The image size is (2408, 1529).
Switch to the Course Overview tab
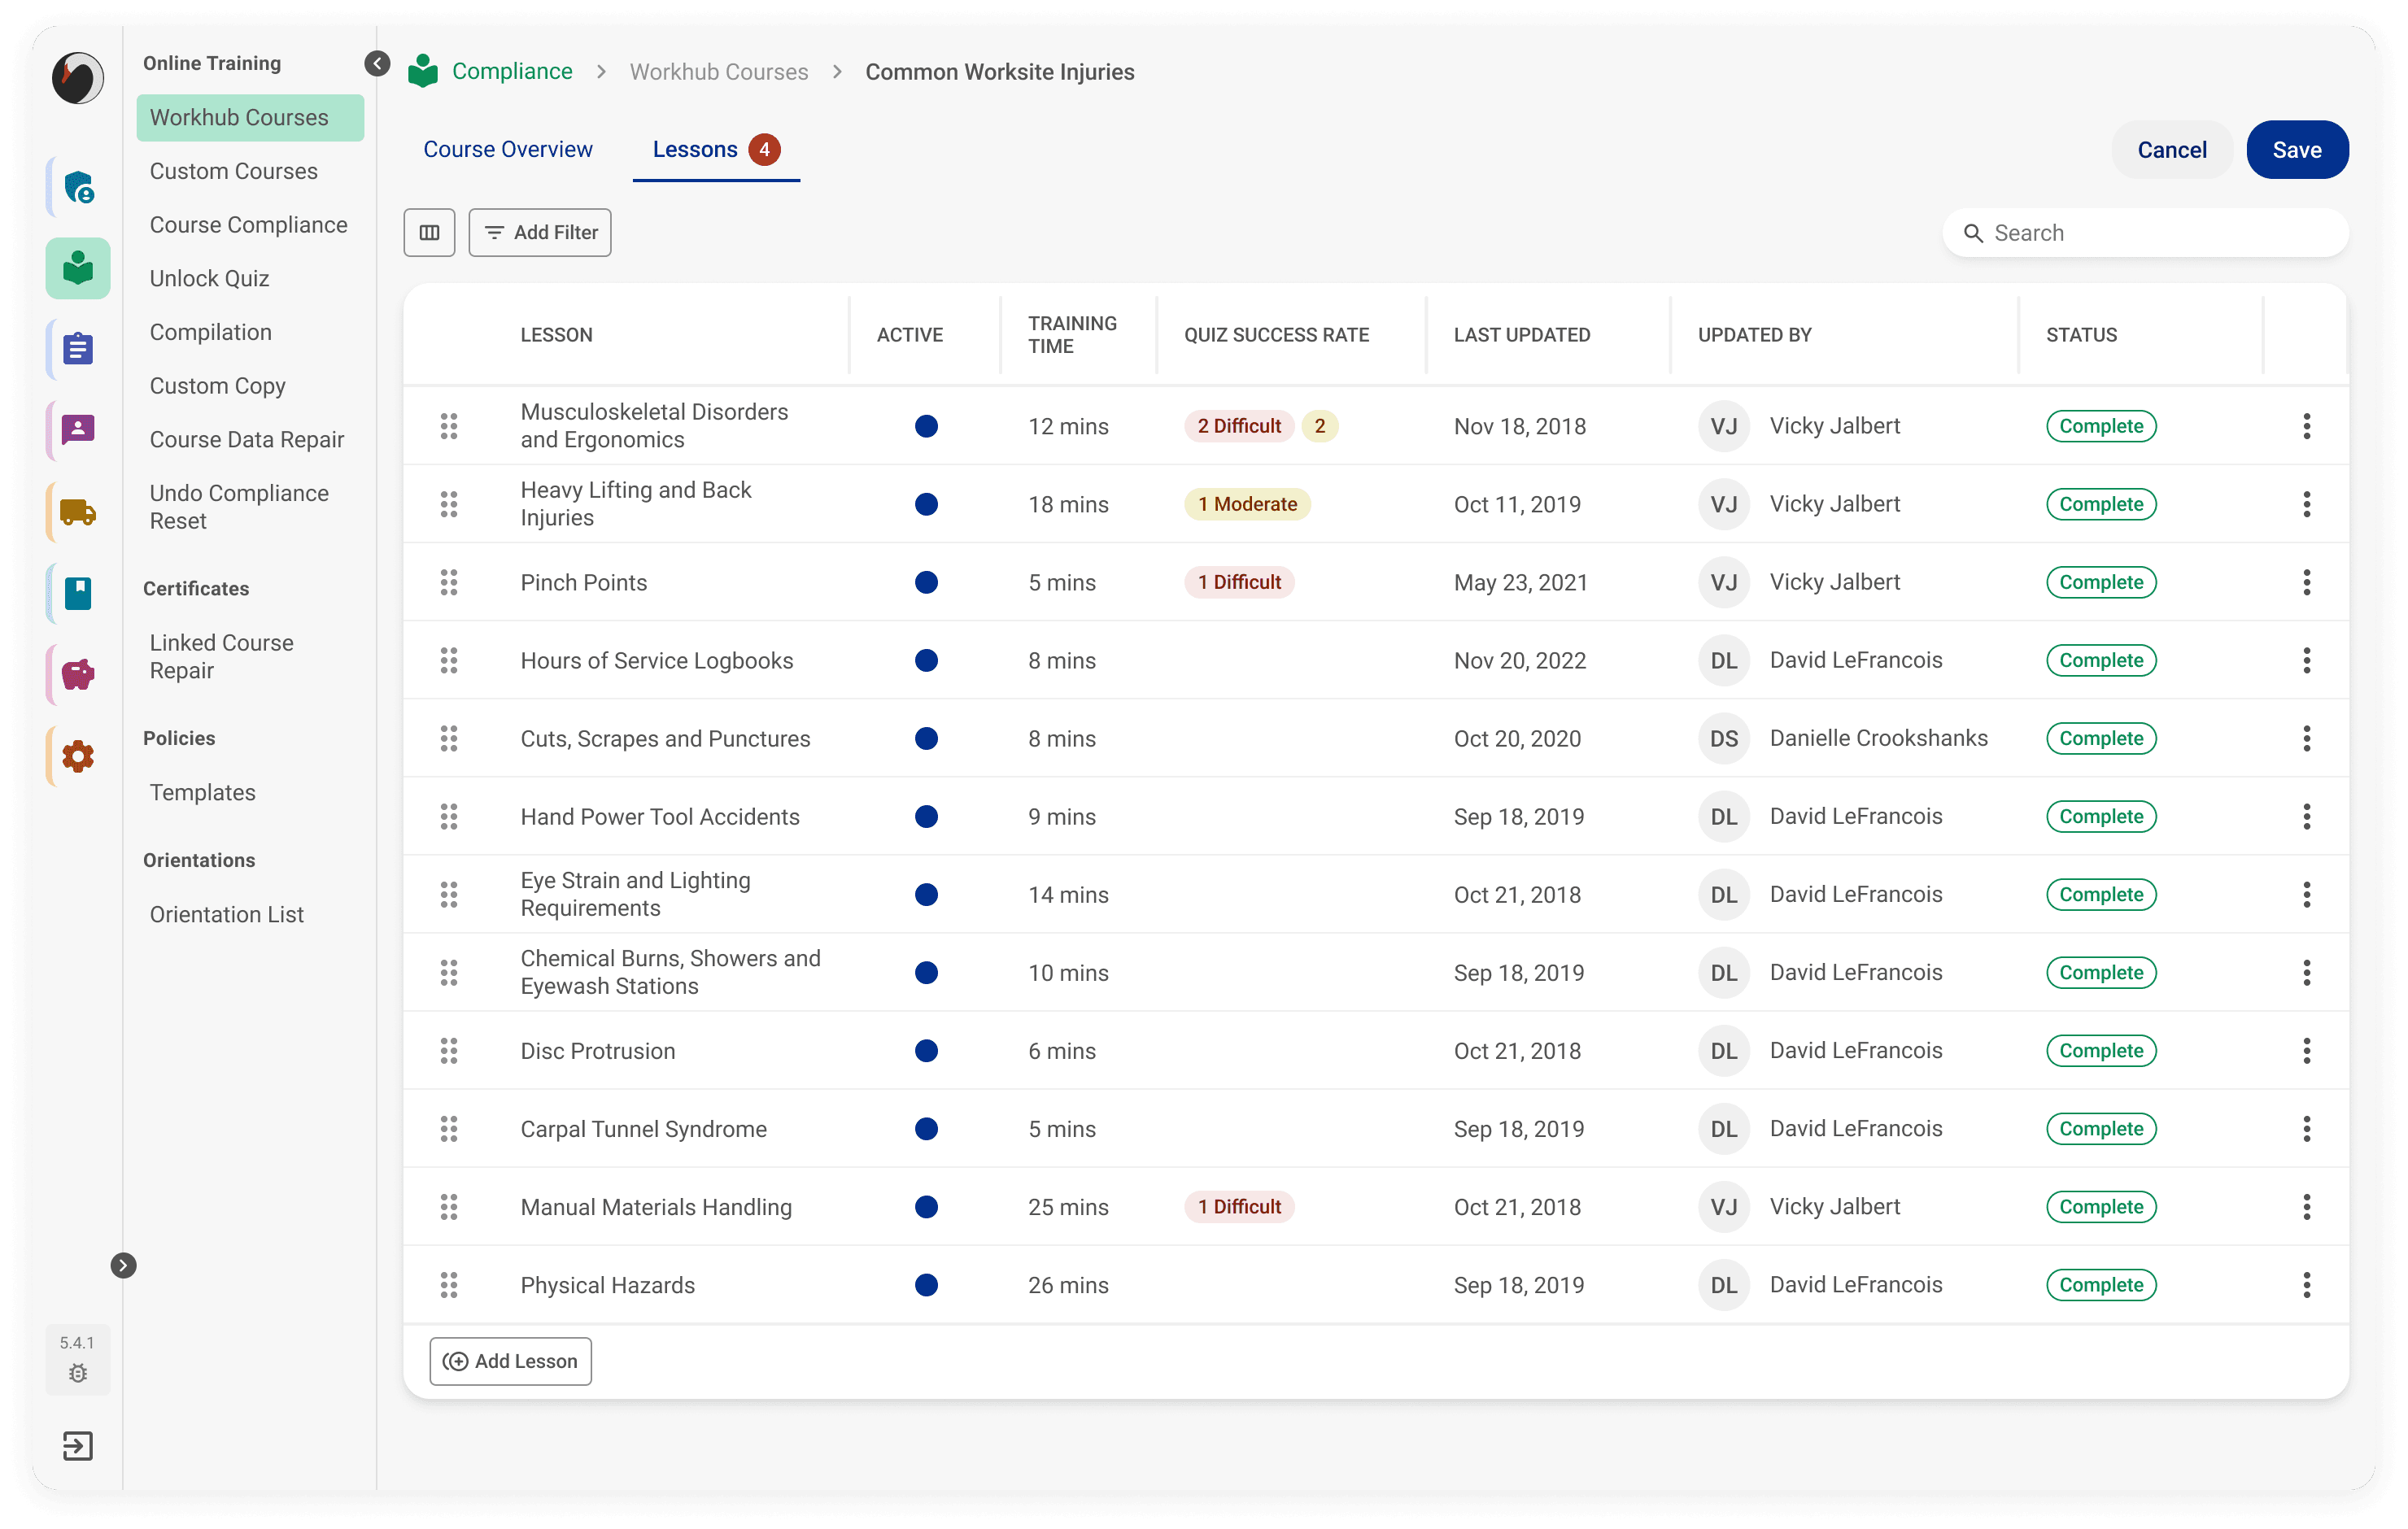click(x=508, y=149)
